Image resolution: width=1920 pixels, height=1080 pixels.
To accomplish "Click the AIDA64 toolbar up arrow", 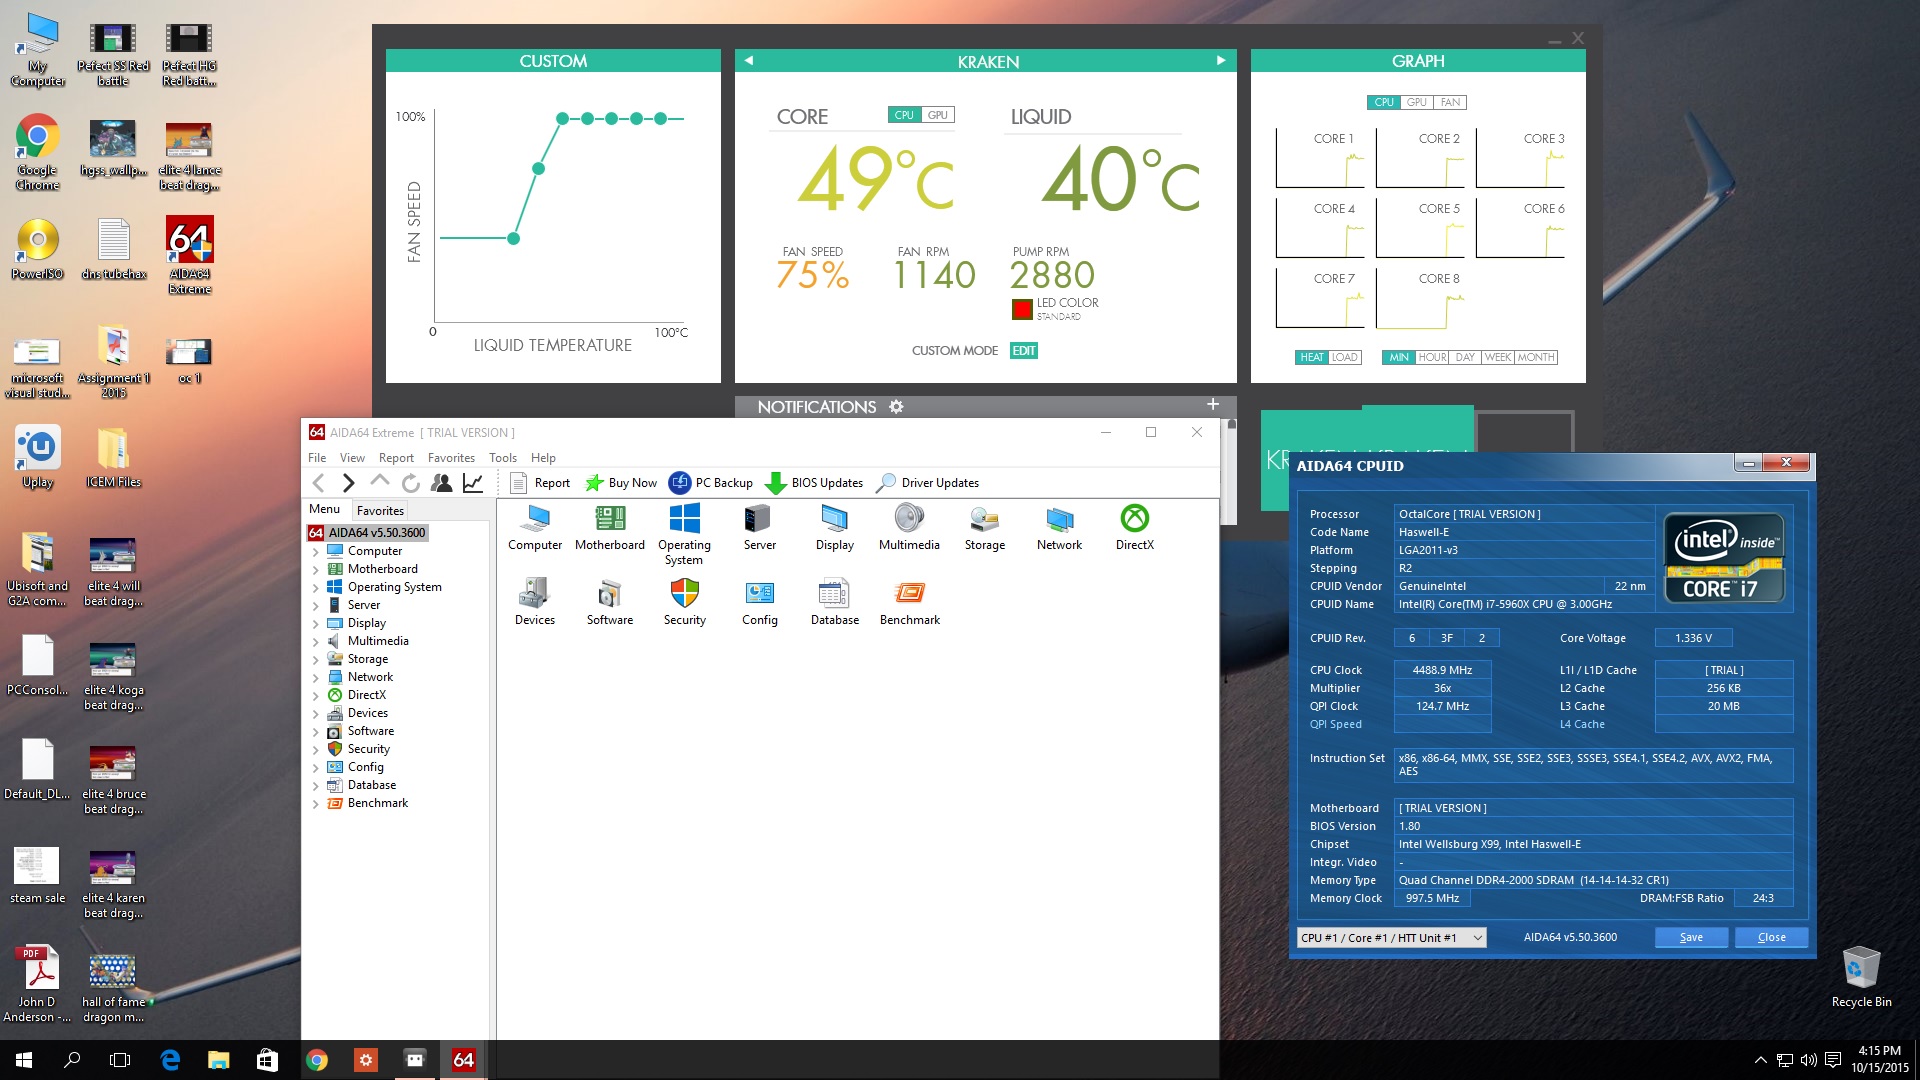I will tap(380, 482).
